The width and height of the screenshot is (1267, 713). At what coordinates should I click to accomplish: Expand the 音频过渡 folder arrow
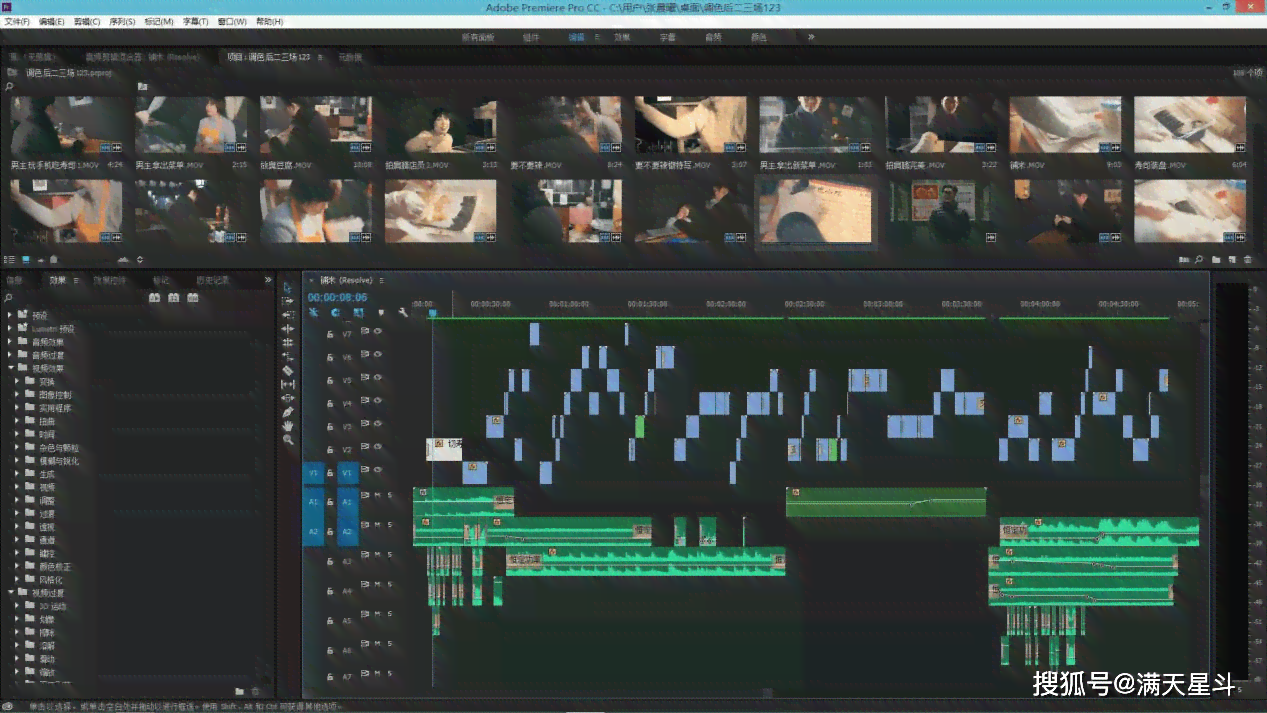click(10, 355)
